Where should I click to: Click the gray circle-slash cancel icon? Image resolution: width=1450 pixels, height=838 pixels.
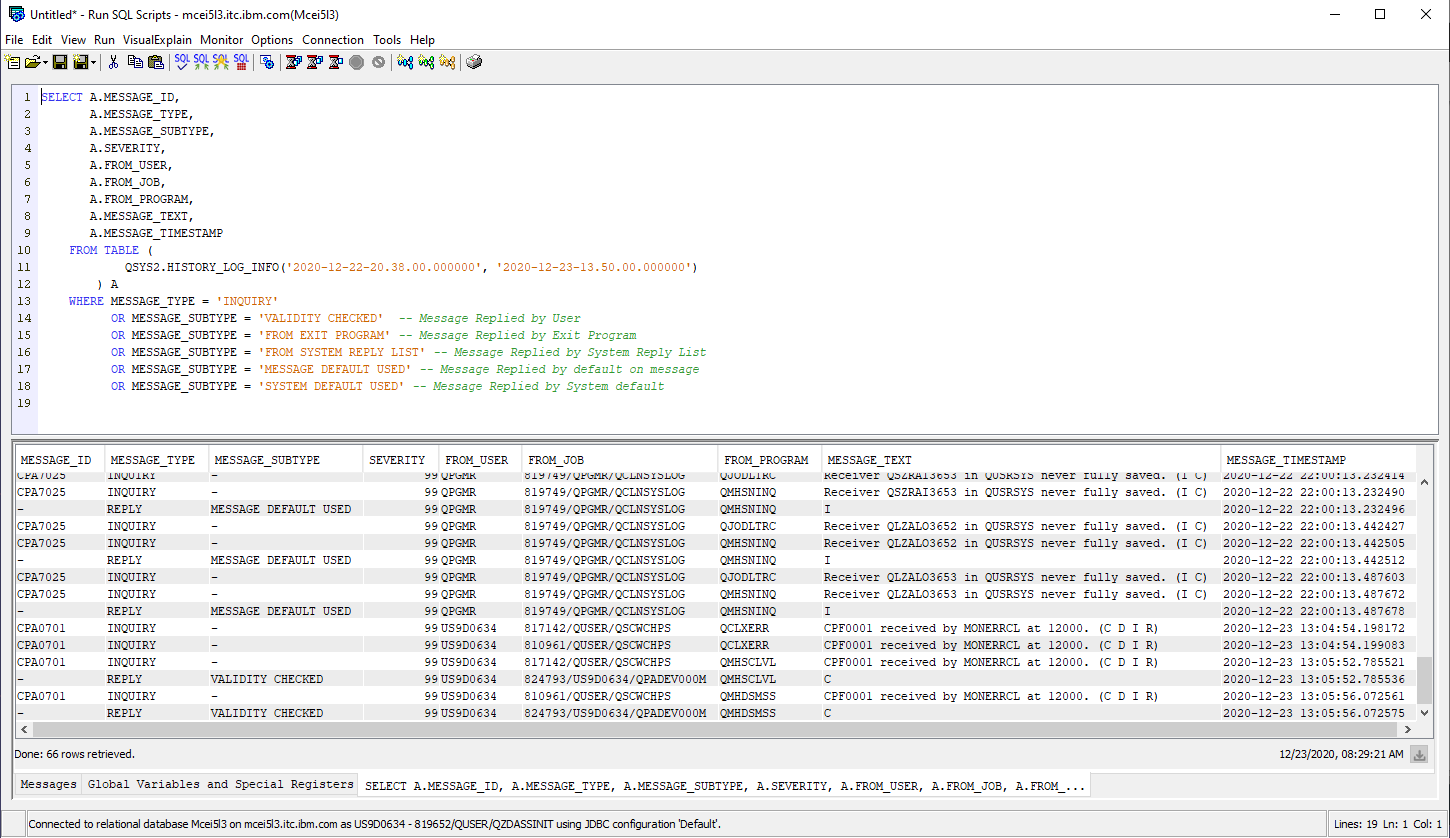378,62
